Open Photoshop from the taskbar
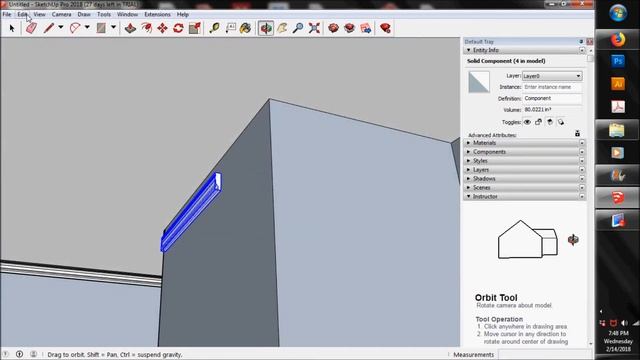This screenshot has width=640, height=360. (618, 62)
